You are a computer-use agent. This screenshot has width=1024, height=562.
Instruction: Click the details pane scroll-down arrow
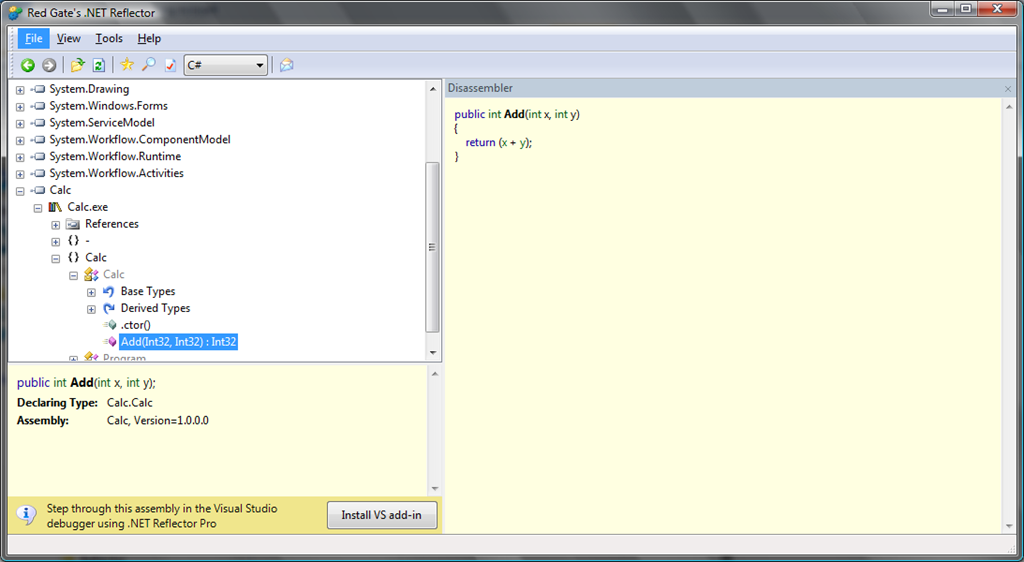coord(435,489)
